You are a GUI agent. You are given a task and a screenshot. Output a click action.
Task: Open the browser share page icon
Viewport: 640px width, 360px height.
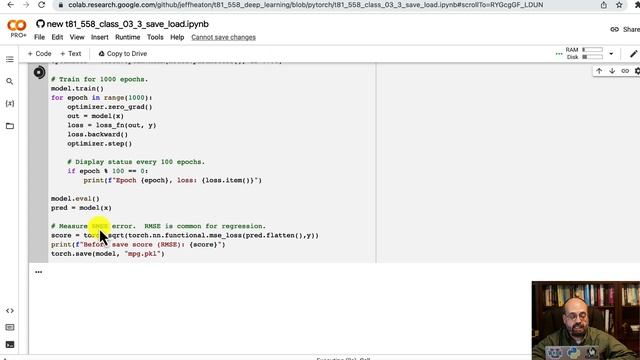click(x=603, y=5)
